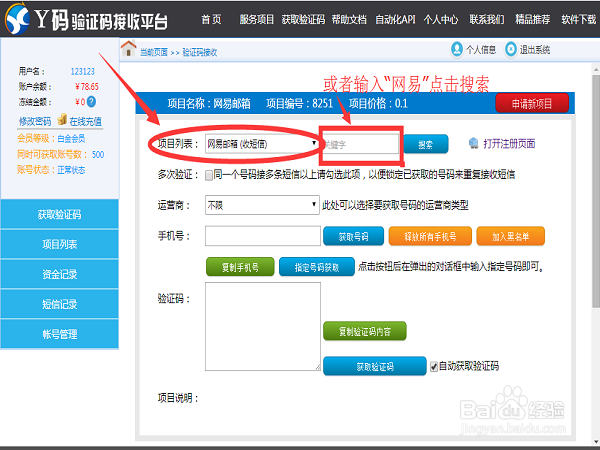Click the scrollbar up arrow
This screenshot has width=600, height=450.
[x=596, y=69]
